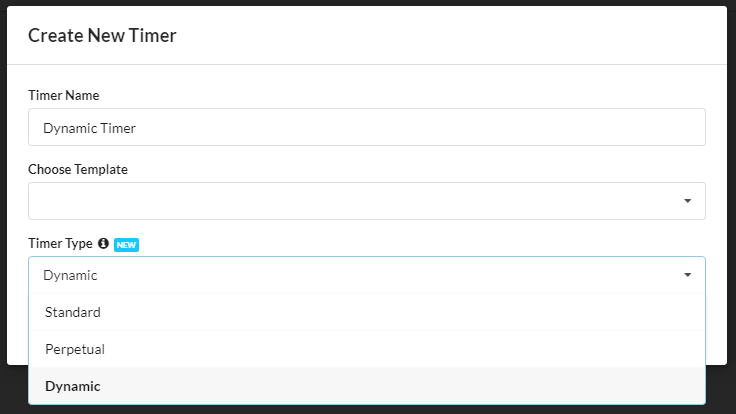Focus the Timer Name input field
736x414 pixels.
pyautogui.click(x=367, y=127)
